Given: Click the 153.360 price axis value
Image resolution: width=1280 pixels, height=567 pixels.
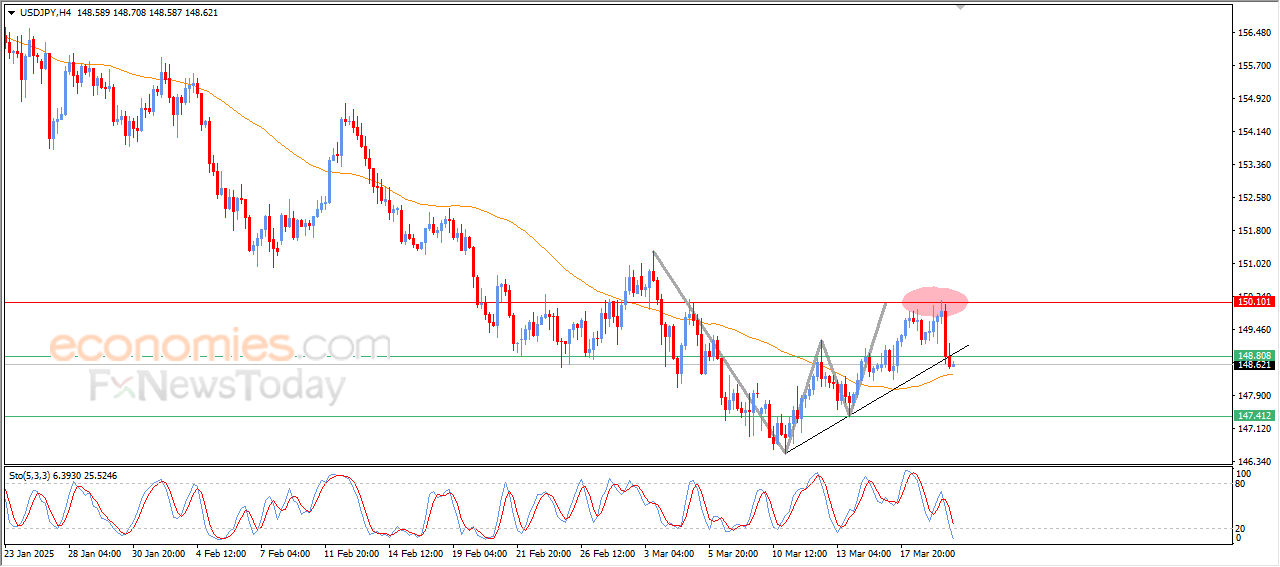Looking at the screenshot, I should pyautogui.click(x=1254, y=165).
